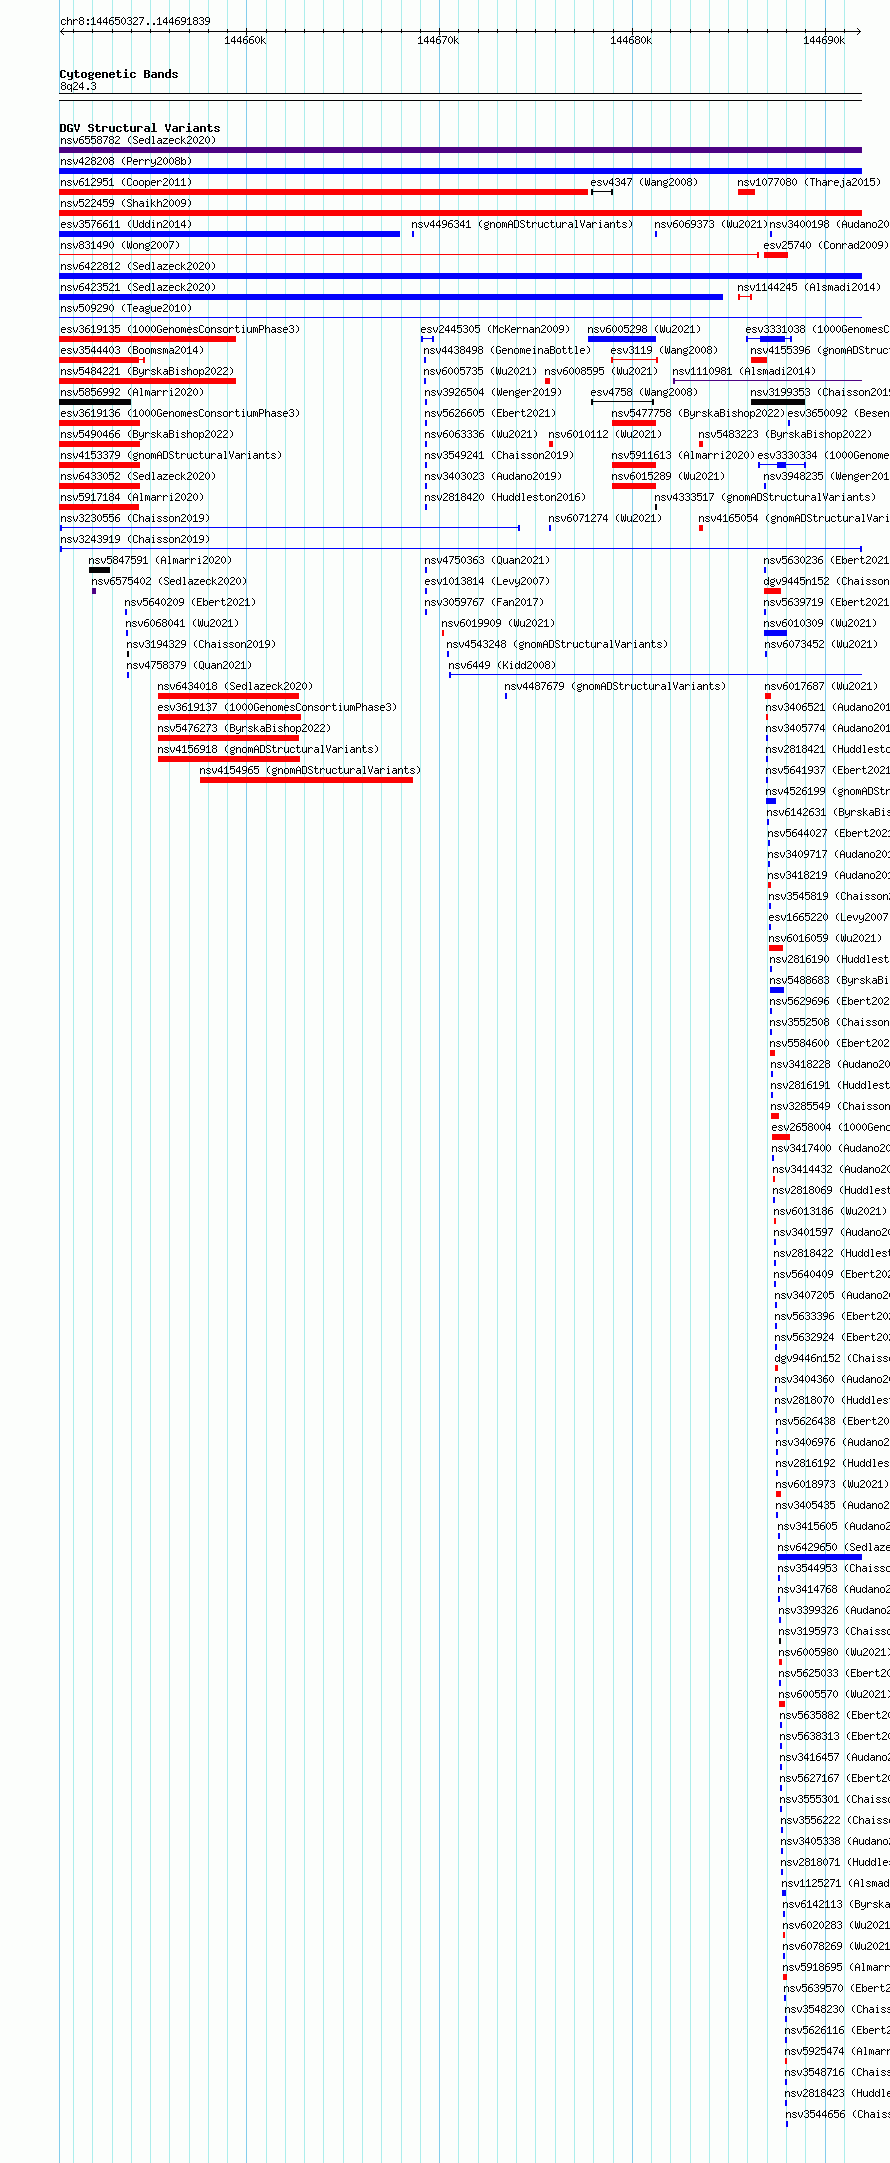Select the DGV Structural Variants track title

click(x=140, y=128)
